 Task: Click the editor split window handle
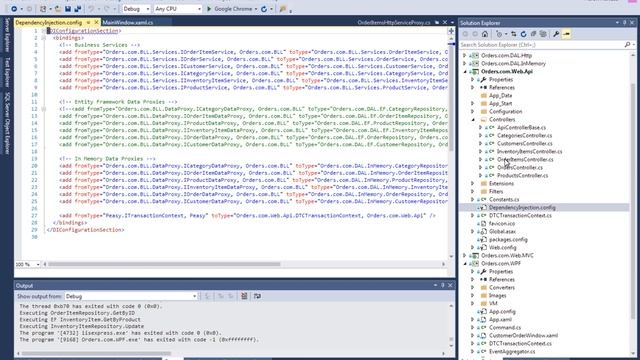point(451,31)
